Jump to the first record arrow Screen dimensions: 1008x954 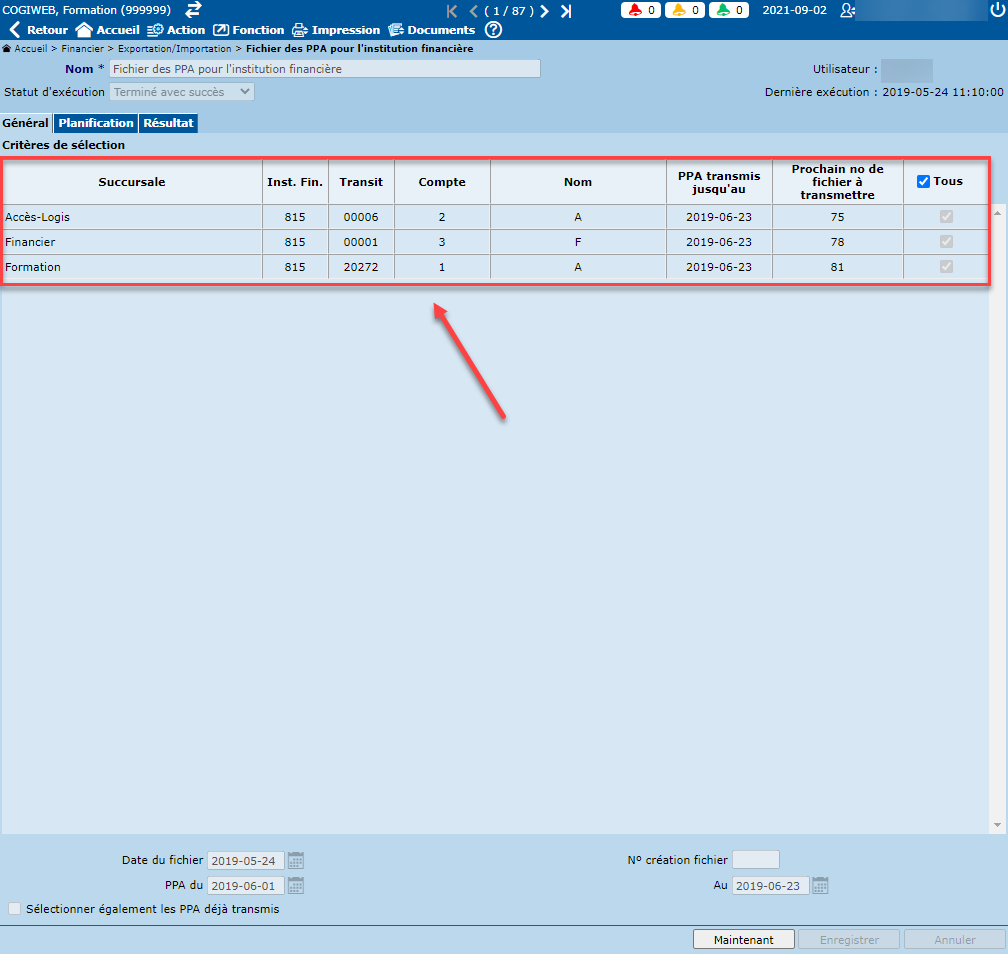click(x=452, y=11)
